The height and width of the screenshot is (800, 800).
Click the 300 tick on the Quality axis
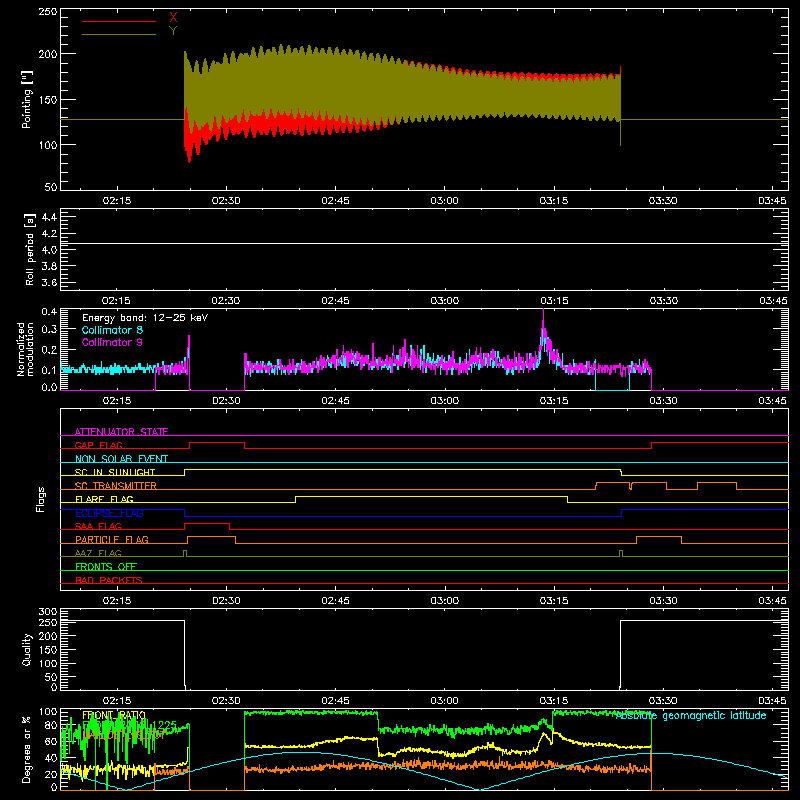pos(48,612)
